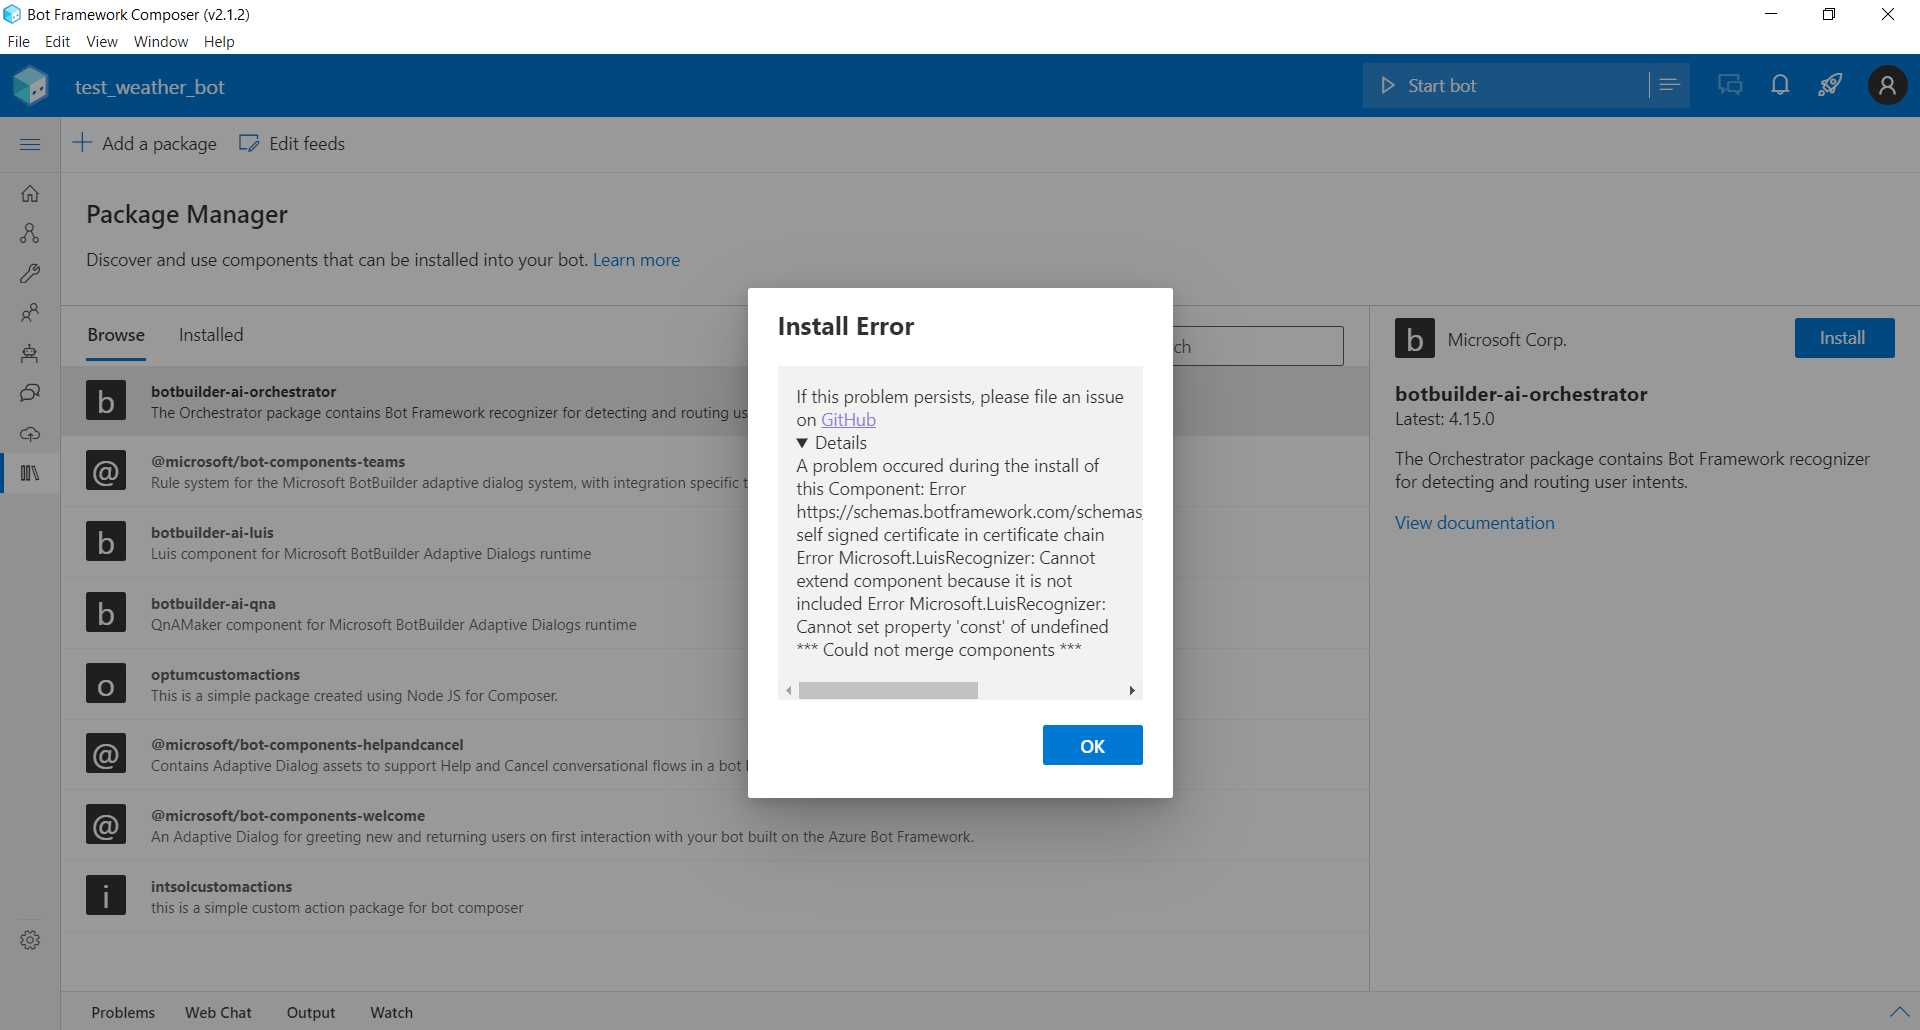Screen dimensions: 1920x1030
Task: Open the dialog flow designer sidebar icon
Action: coord(30,233)
